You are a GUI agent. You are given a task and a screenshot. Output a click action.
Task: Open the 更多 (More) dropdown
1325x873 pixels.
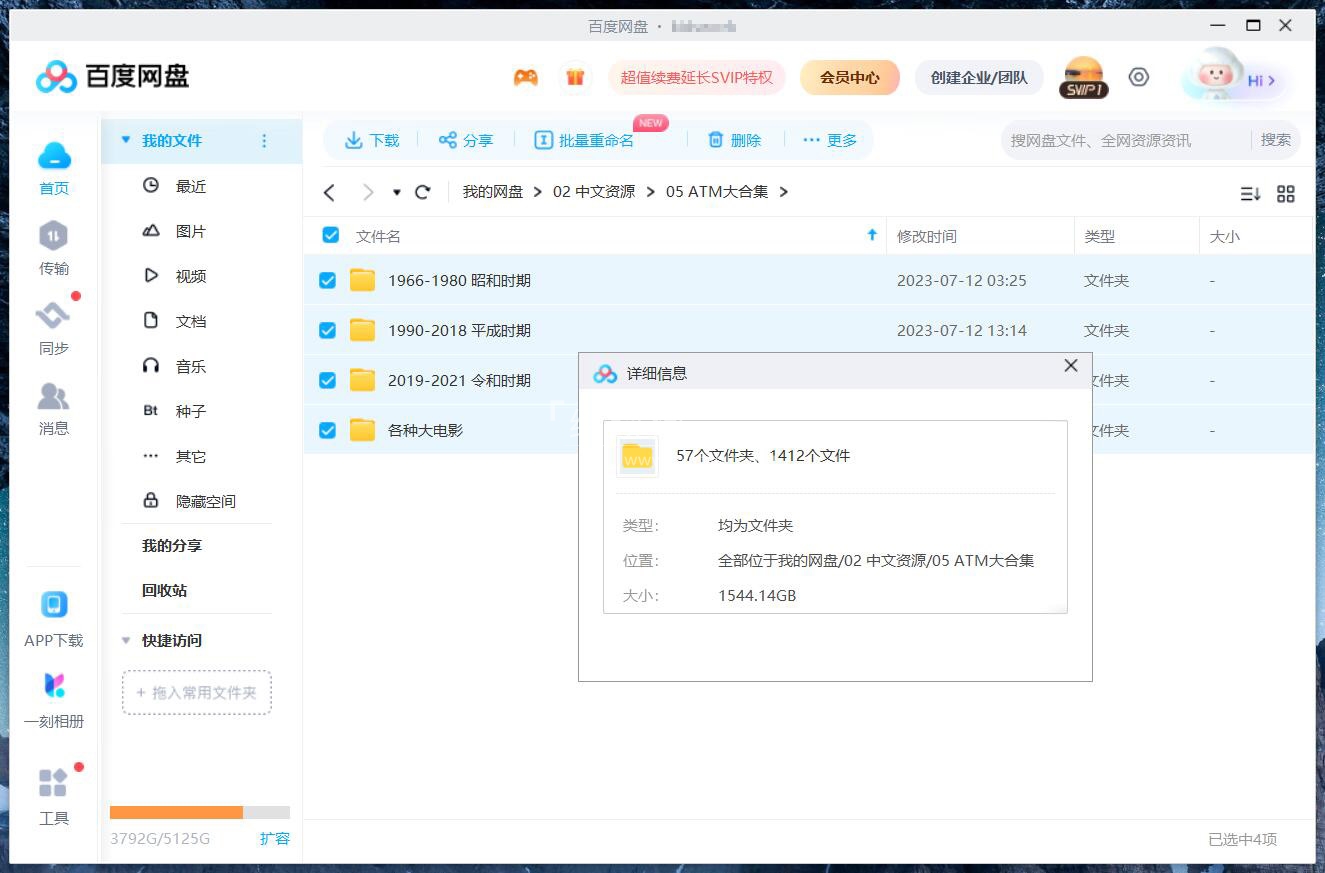click(x=832, y=140)
